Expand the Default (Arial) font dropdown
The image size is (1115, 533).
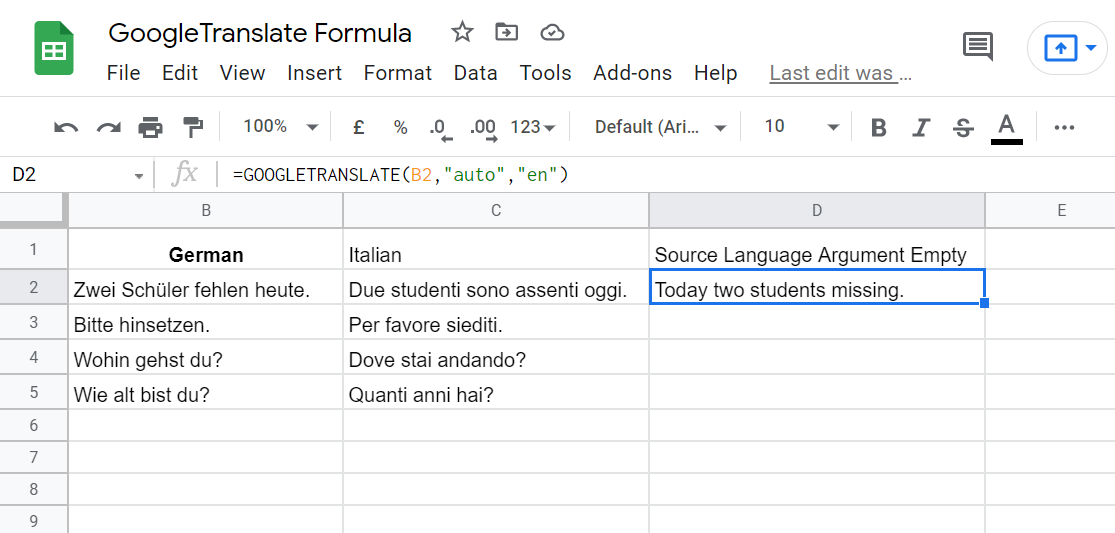(x=661, y=127)
